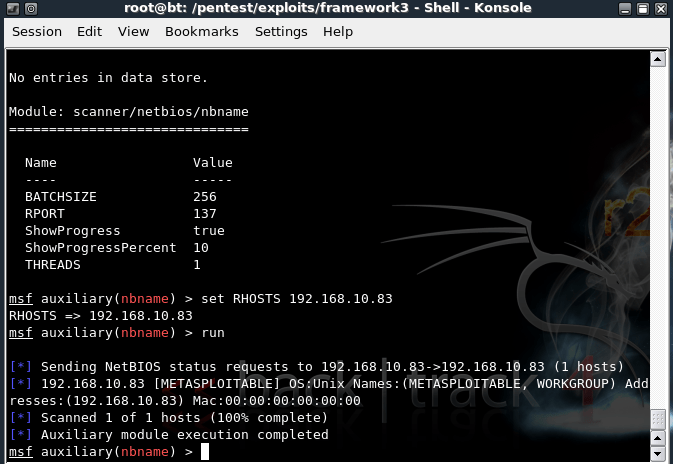The image size is (673, 464).
Task: Click the ShowProgressPercent value 10
Action: [x=201, y=248]
